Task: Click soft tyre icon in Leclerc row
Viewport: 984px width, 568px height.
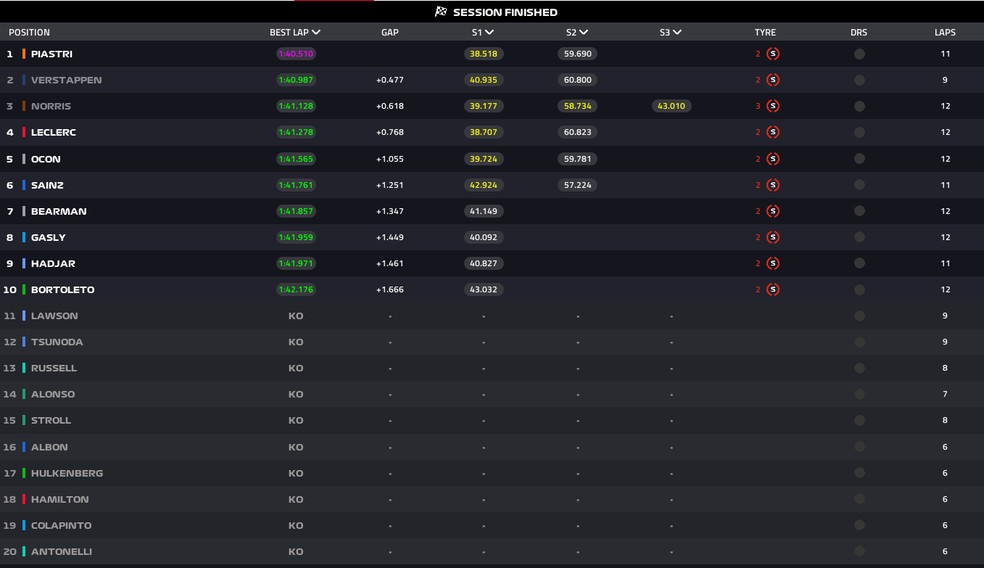Action: (x=773, y=132)
